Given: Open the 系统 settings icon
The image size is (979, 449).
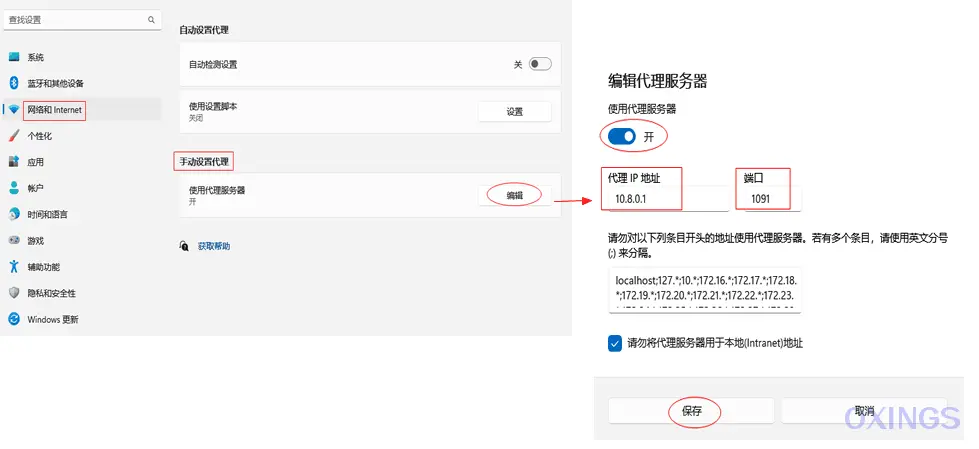Looking at the screenshot, I should [x=14, y=58].
